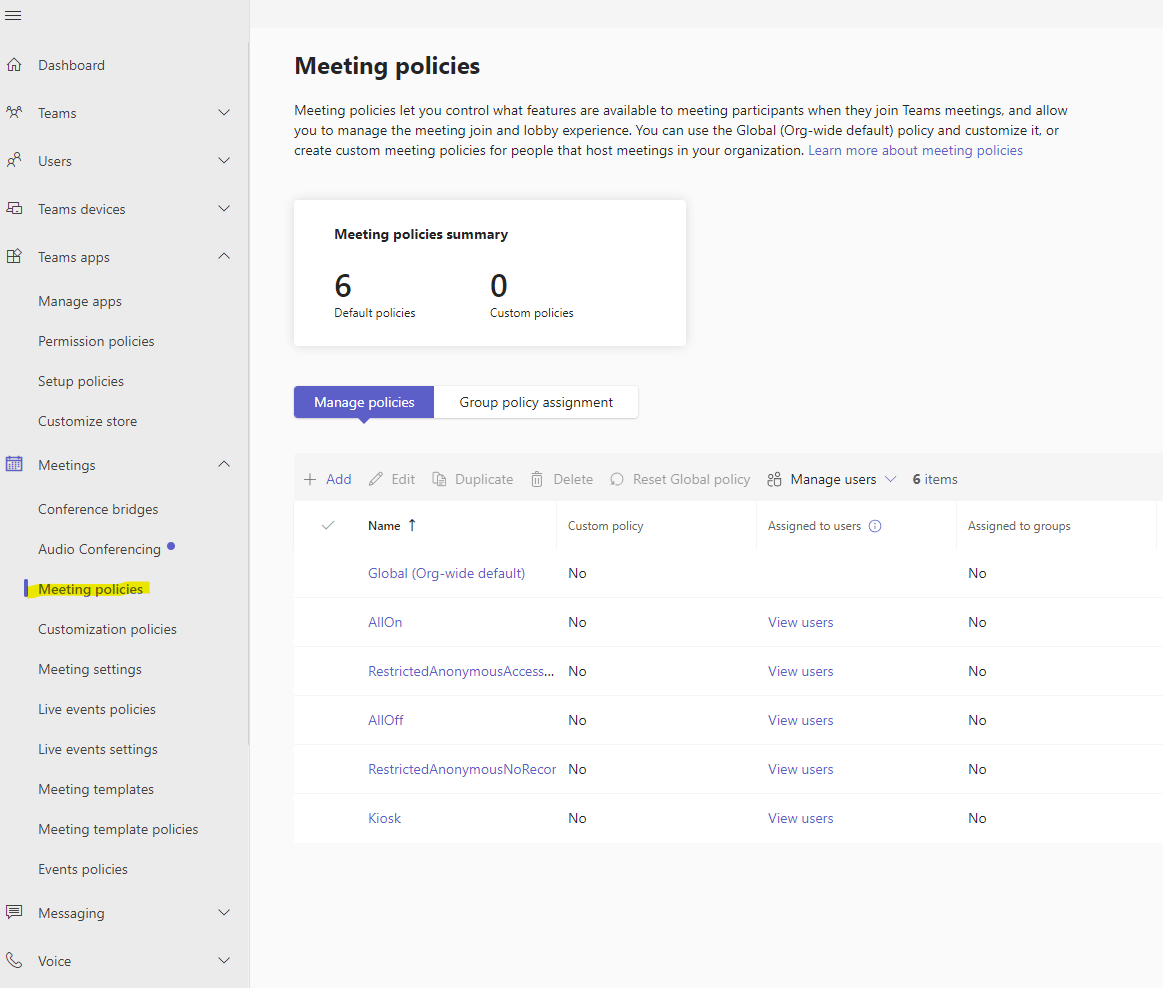Click the Name column sort arrow
This screenshot has height=988, width=1163.
[x=412, y=525]
